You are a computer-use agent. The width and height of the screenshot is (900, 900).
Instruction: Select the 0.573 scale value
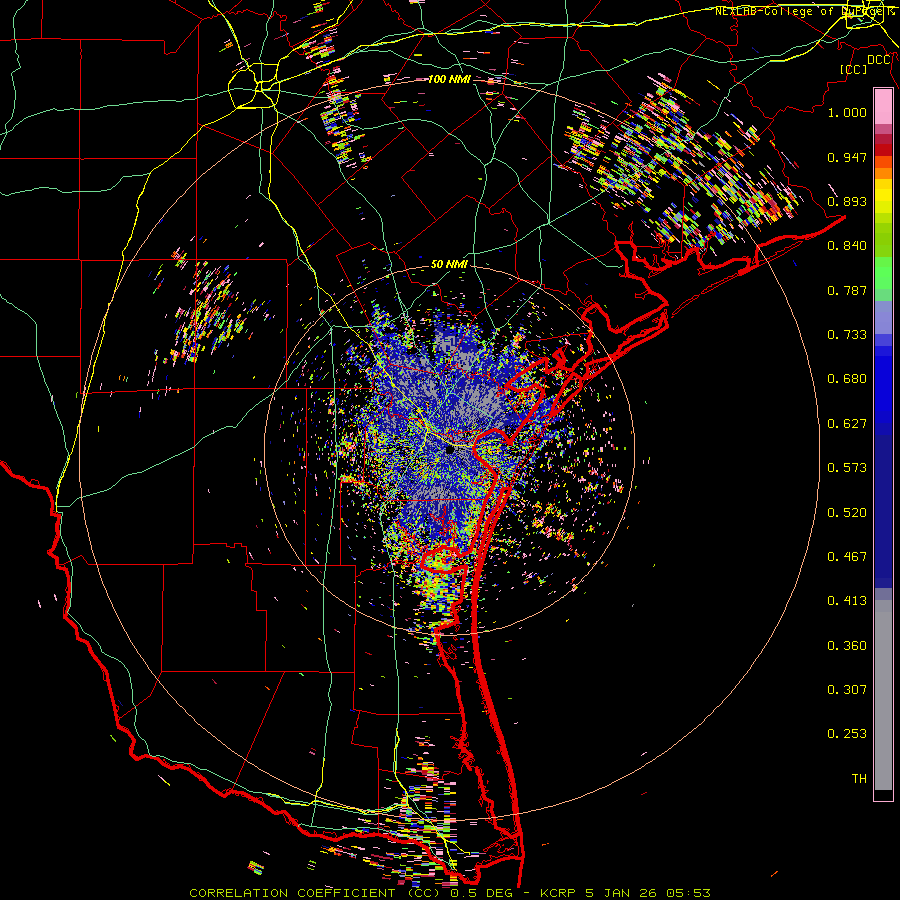847,468
